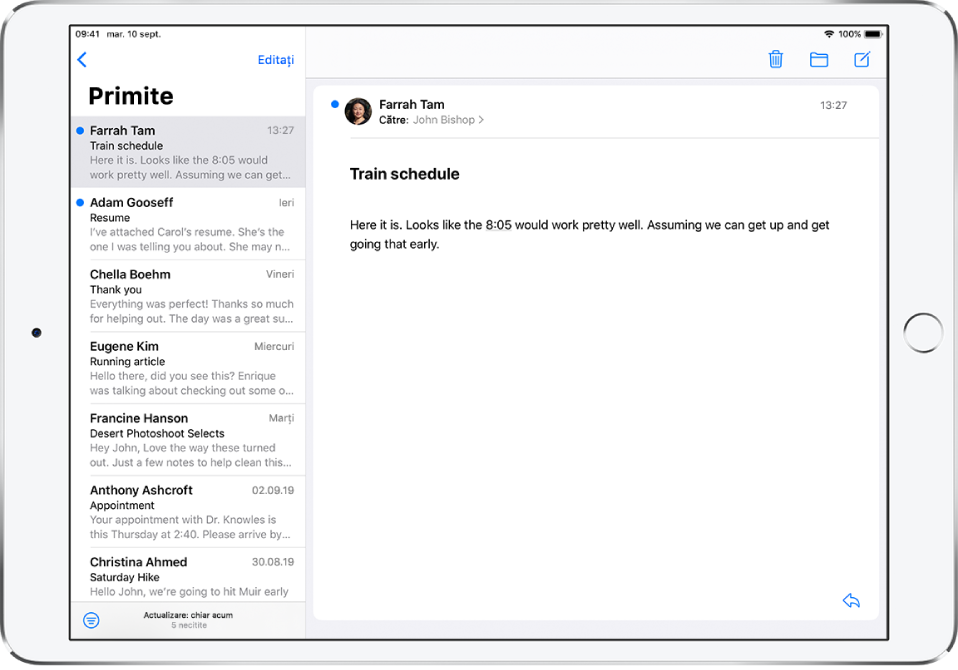
Task: Tap the 09:41 clock in status bar
Action: coord(87,34)
